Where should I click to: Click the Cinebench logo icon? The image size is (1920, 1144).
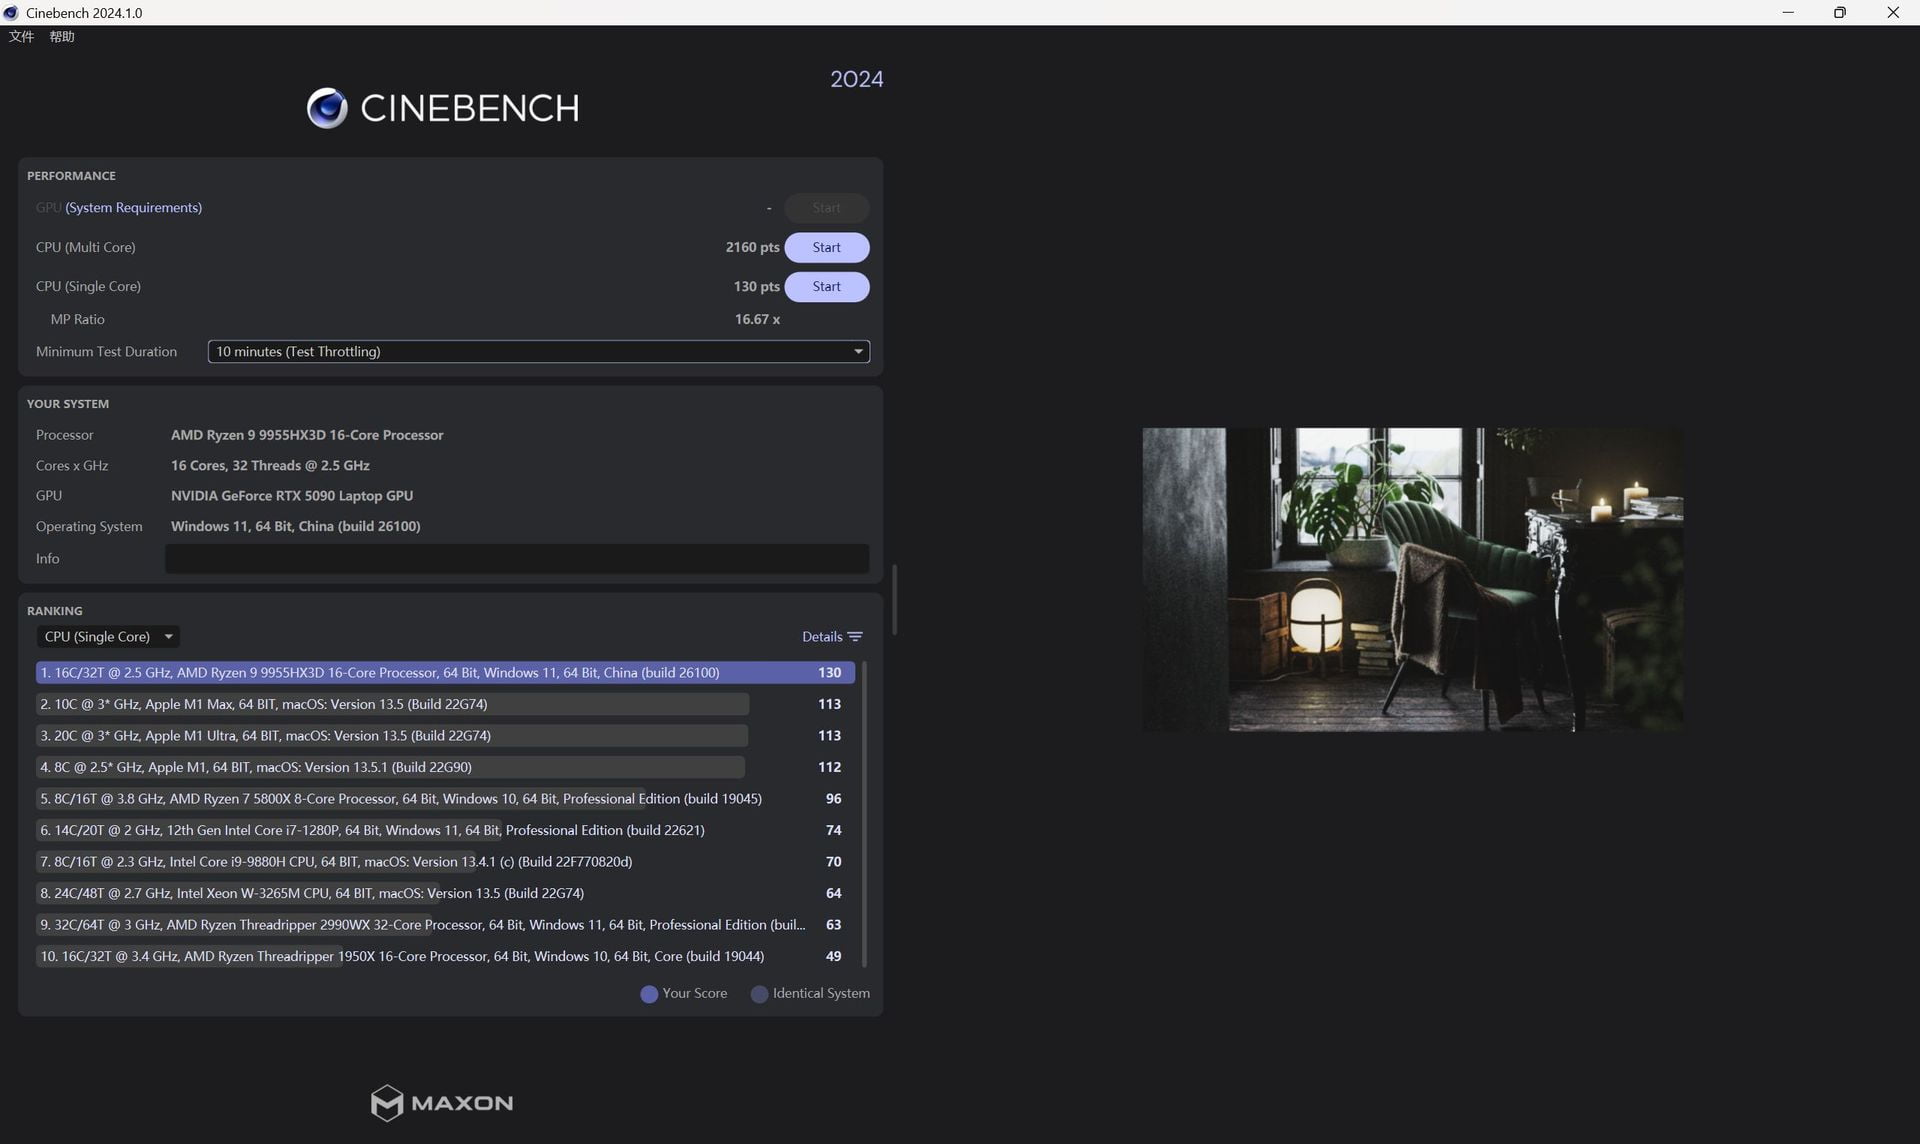pyautogui.click(x=327, y=108)
